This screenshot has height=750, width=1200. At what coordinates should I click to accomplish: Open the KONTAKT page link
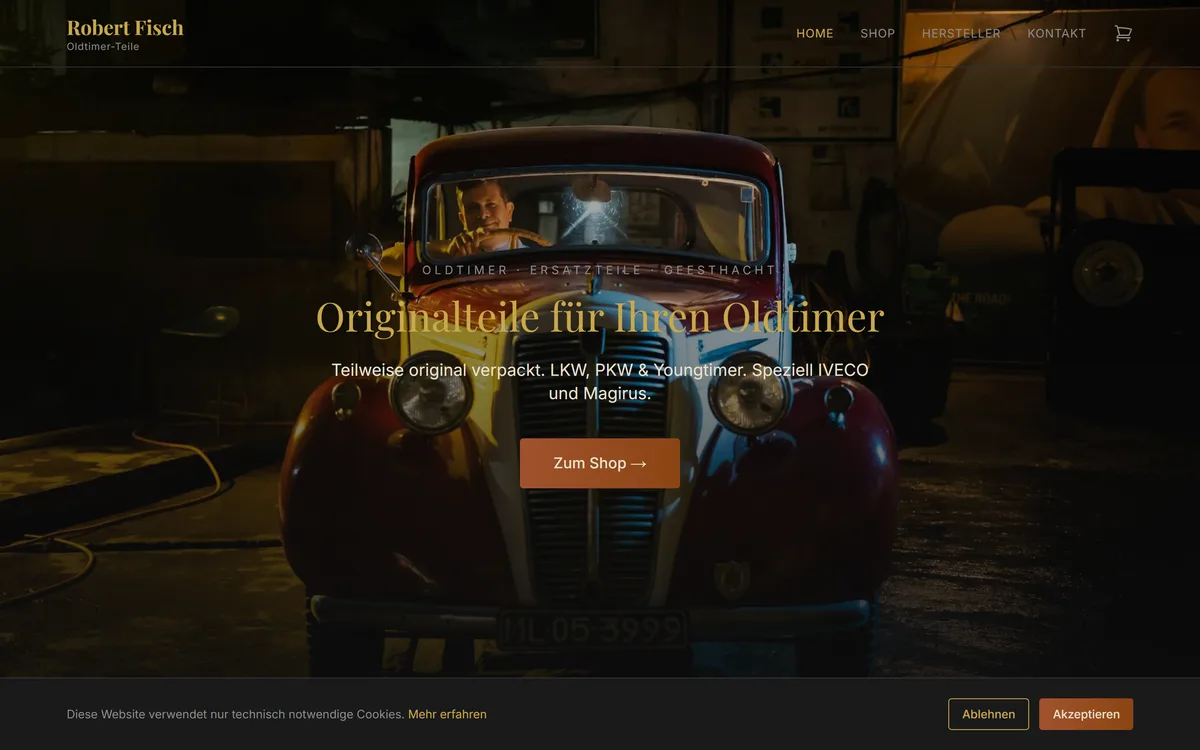(1056, 33)
